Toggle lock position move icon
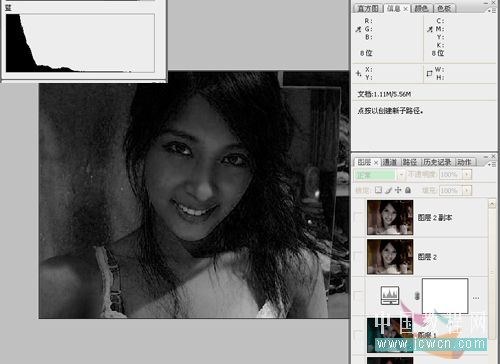The width and height of the screenshot is (500, 364). click(398, 190)
